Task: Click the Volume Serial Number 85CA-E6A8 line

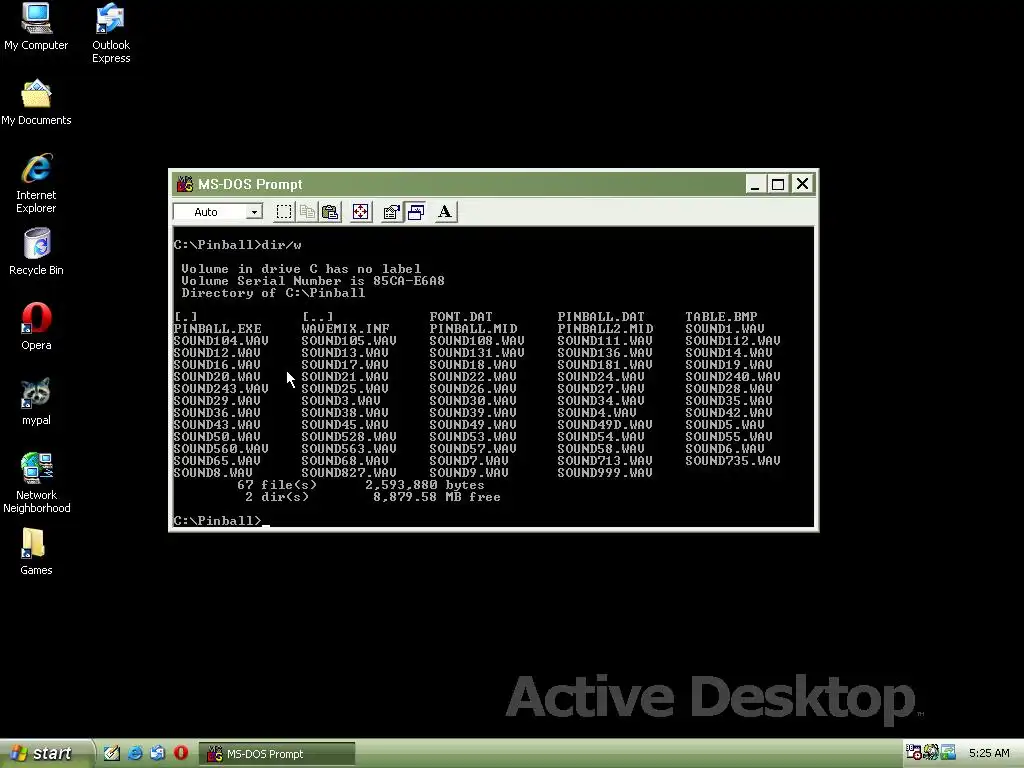Action: (x=313, y=281)
